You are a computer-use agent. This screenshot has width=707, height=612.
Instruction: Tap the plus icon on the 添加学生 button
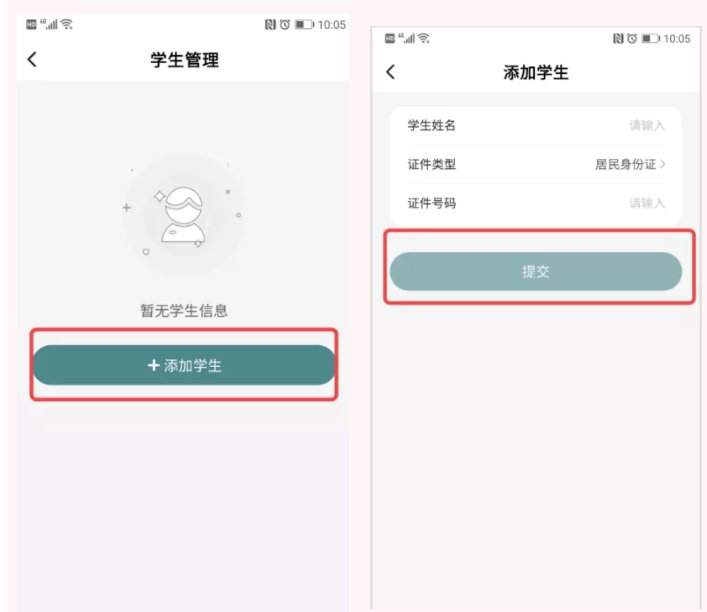tap(154, 365)
